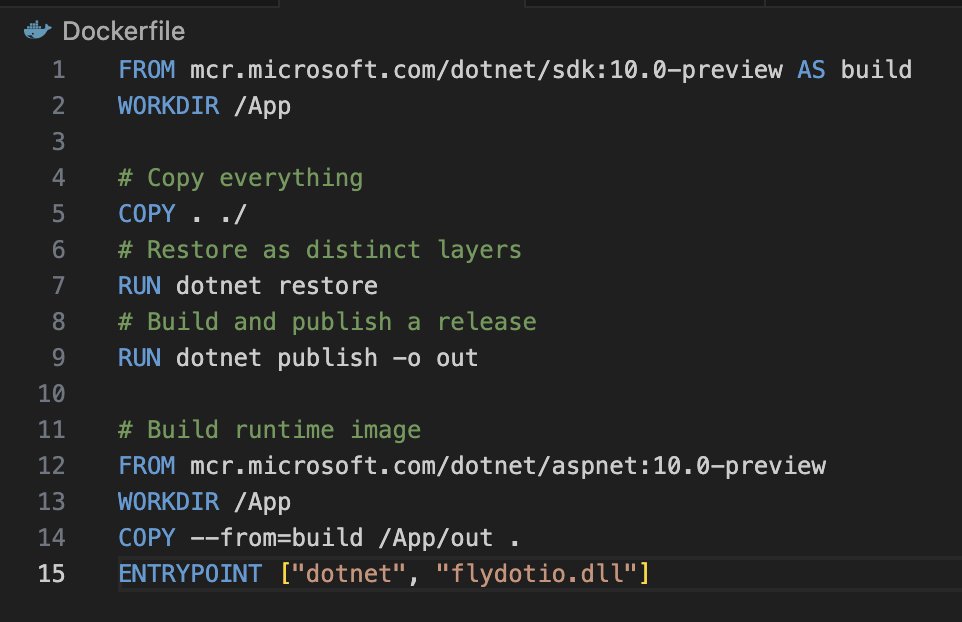Click the '--from=build' flag
The image size is (962, 622).
pos(277,538)
